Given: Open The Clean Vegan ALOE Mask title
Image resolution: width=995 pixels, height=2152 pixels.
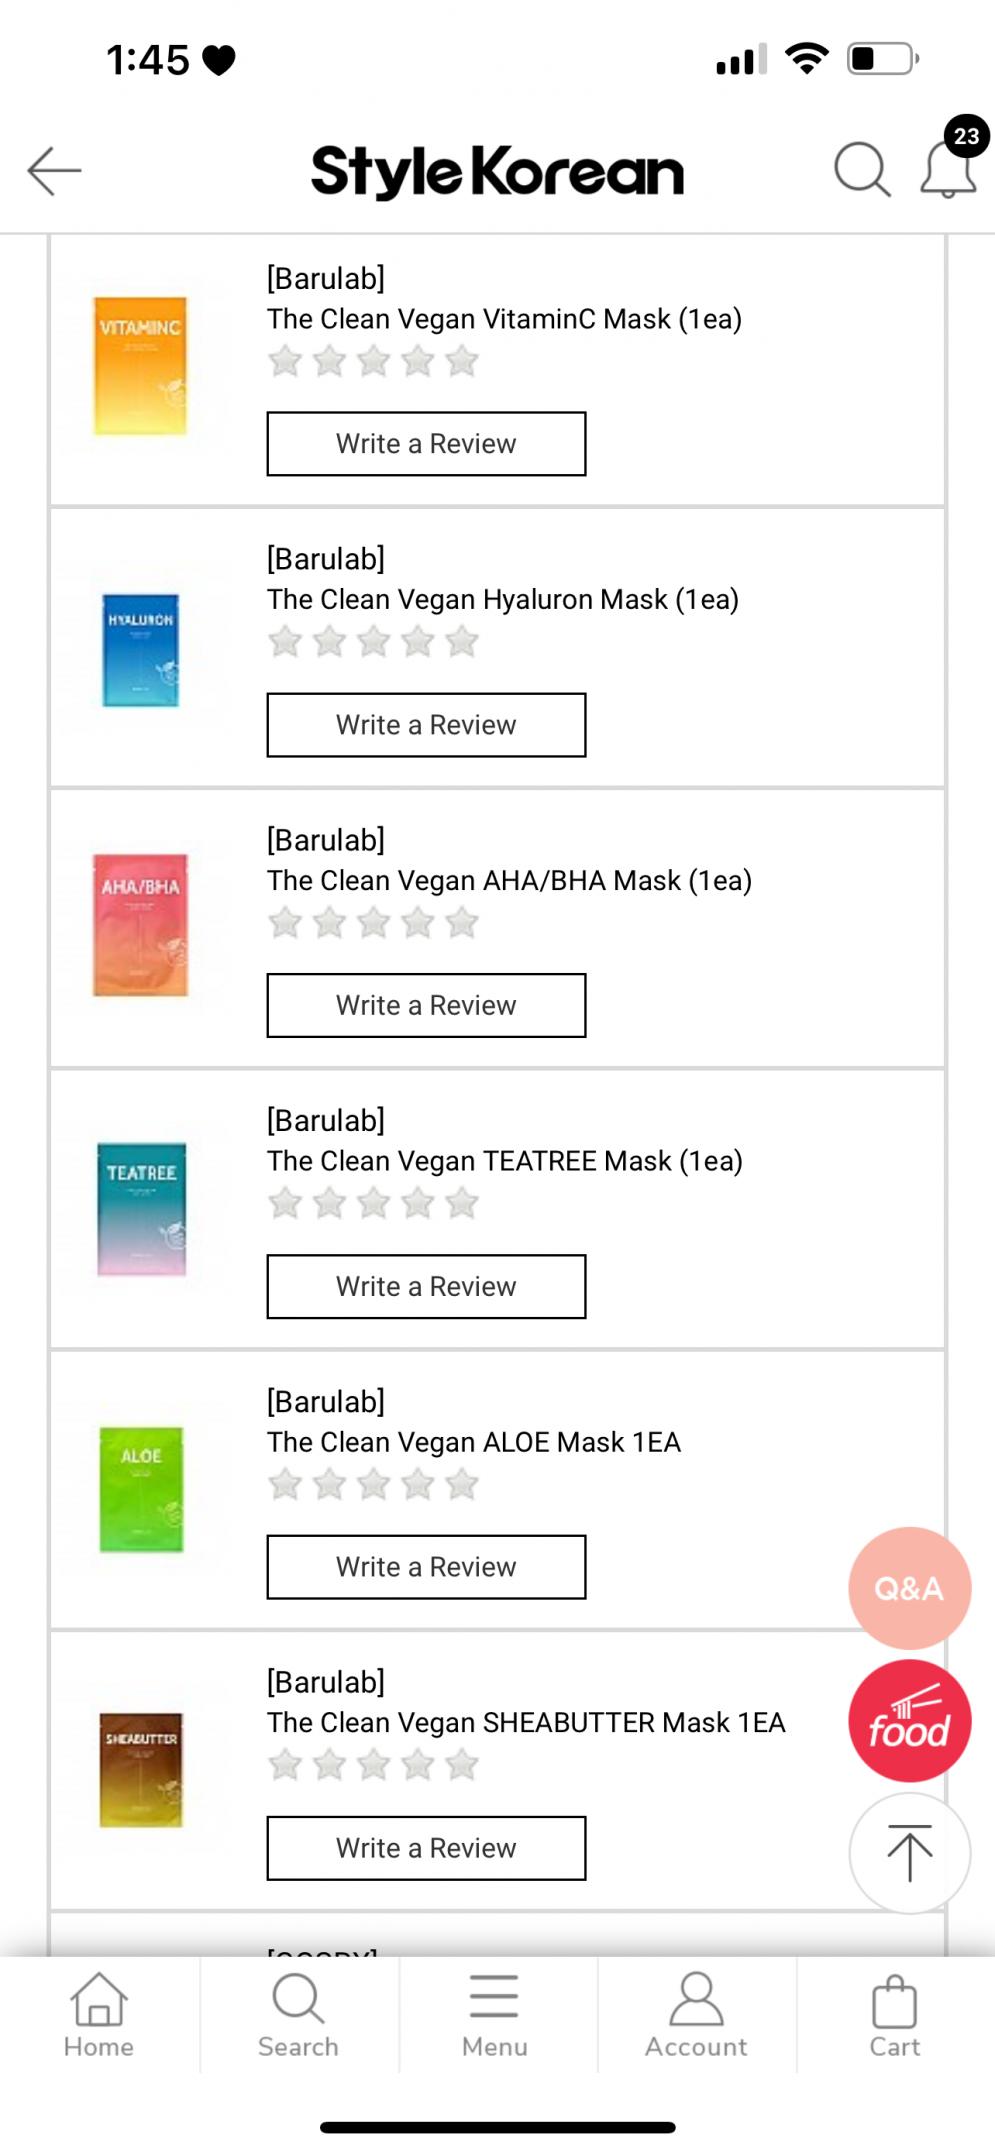Looking at the screenshot, I should pyautogui.click(x=473, y=1442).
